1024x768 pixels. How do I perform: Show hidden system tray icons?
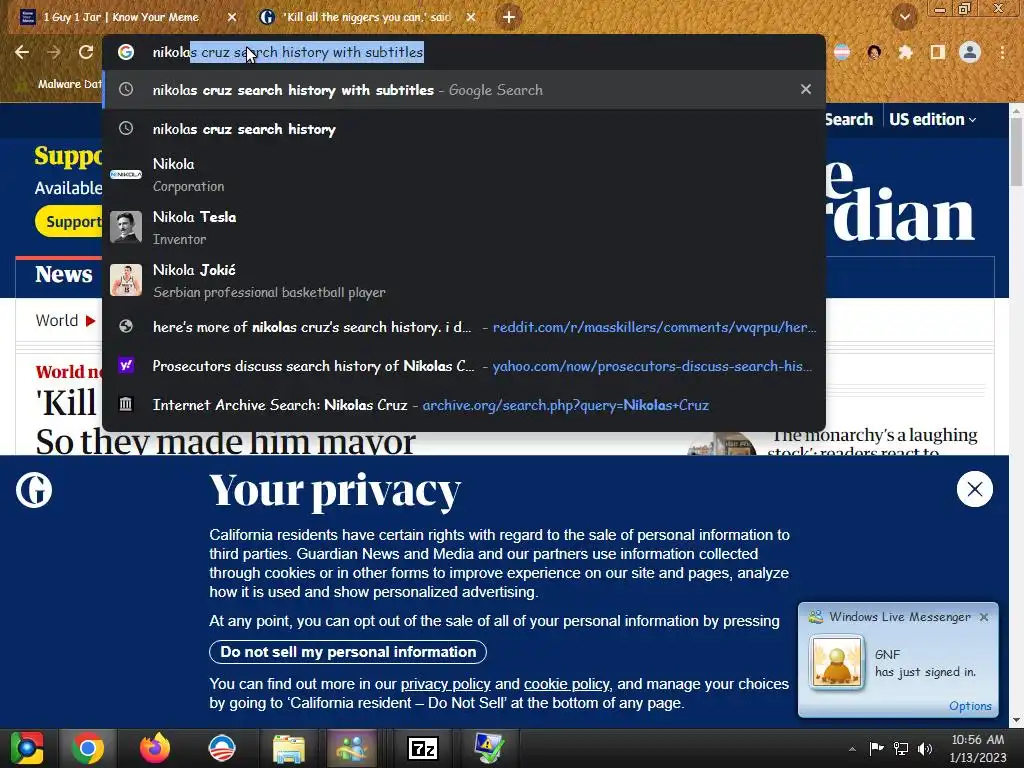[852, 748]
